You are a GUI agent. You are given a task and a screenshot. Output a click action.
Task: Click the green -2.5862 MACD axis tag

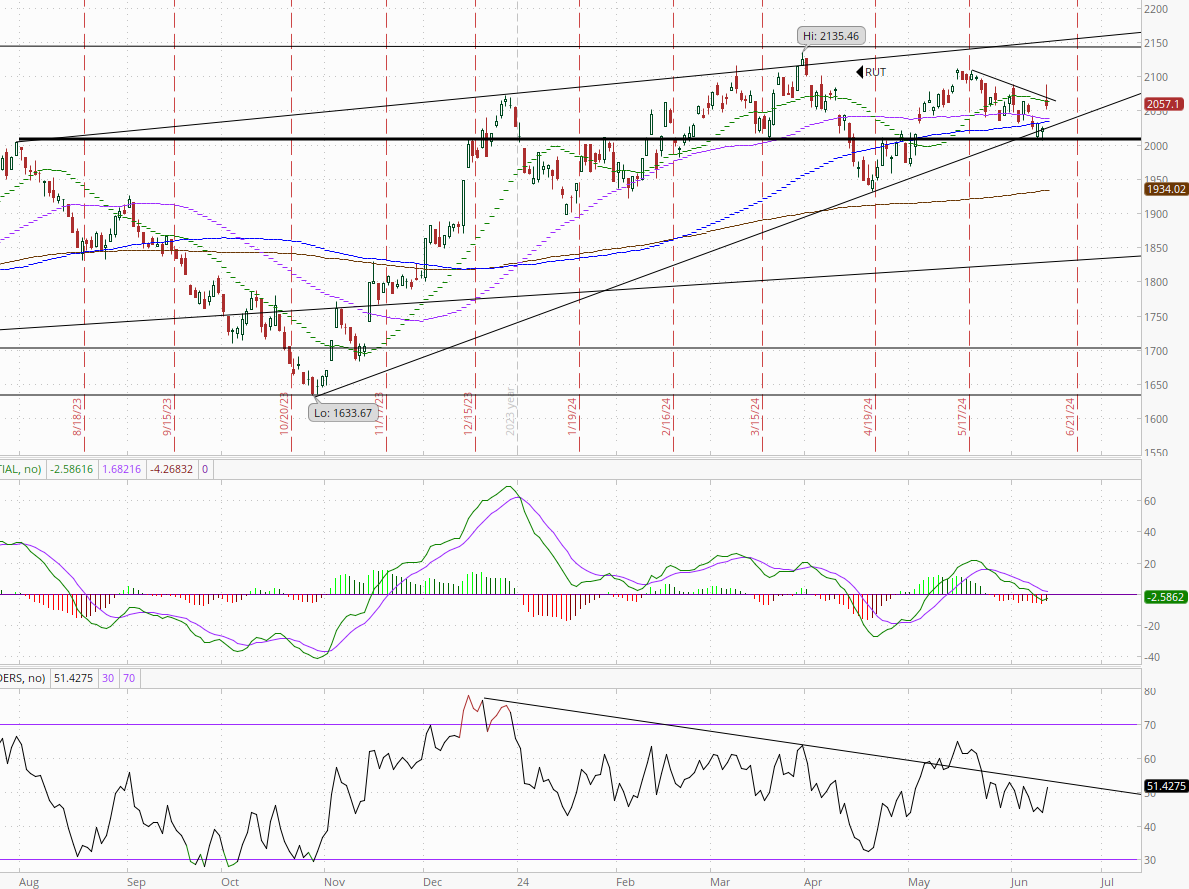click(1165, 597)
